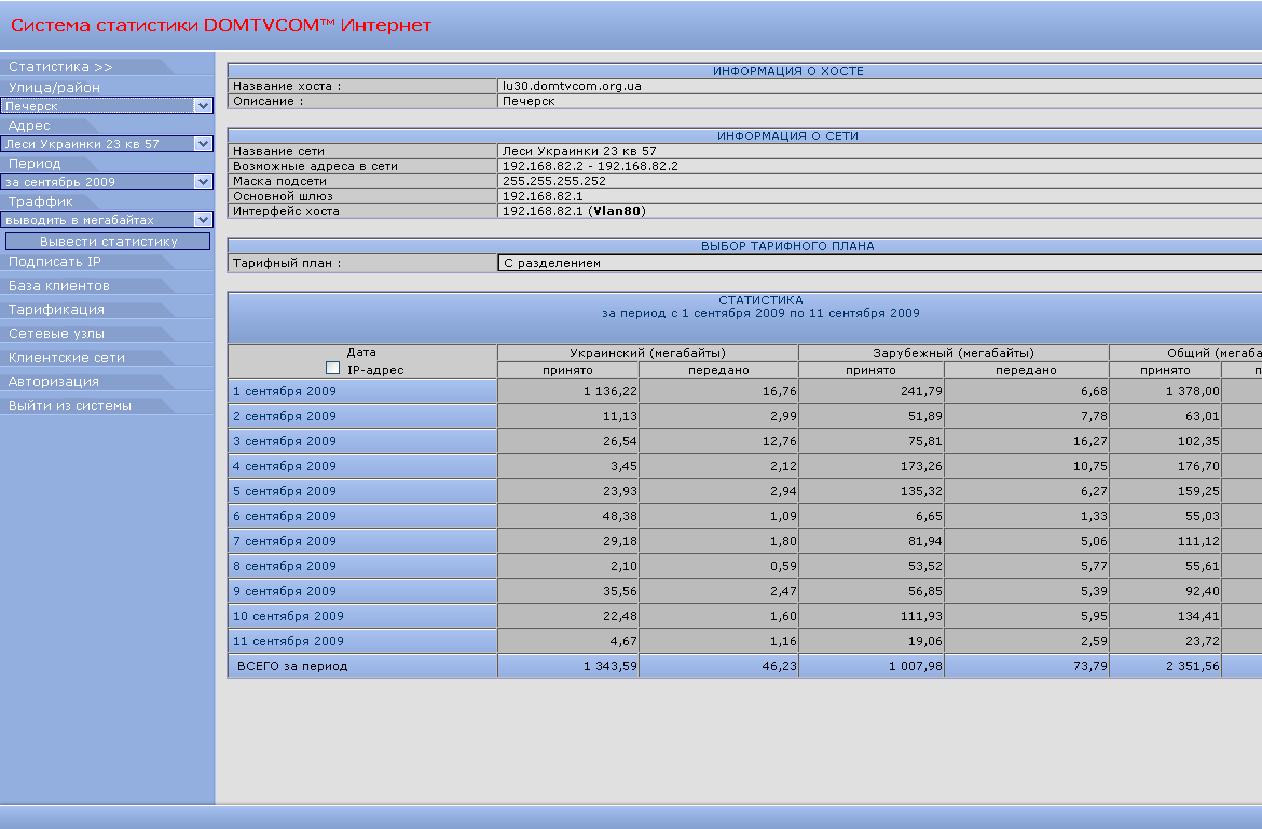Expand the Трафик units dropdown
The width and height of the screenshot is (1262, 829).
coord(203,220)
